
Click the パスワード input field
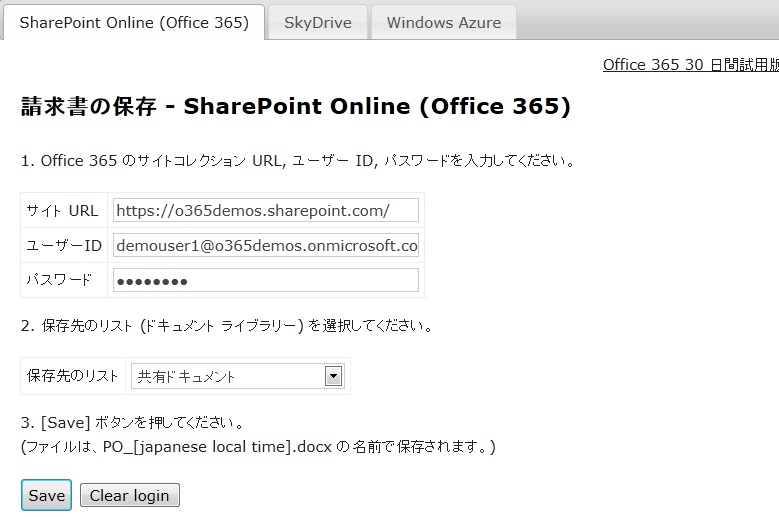coord(266,280)
